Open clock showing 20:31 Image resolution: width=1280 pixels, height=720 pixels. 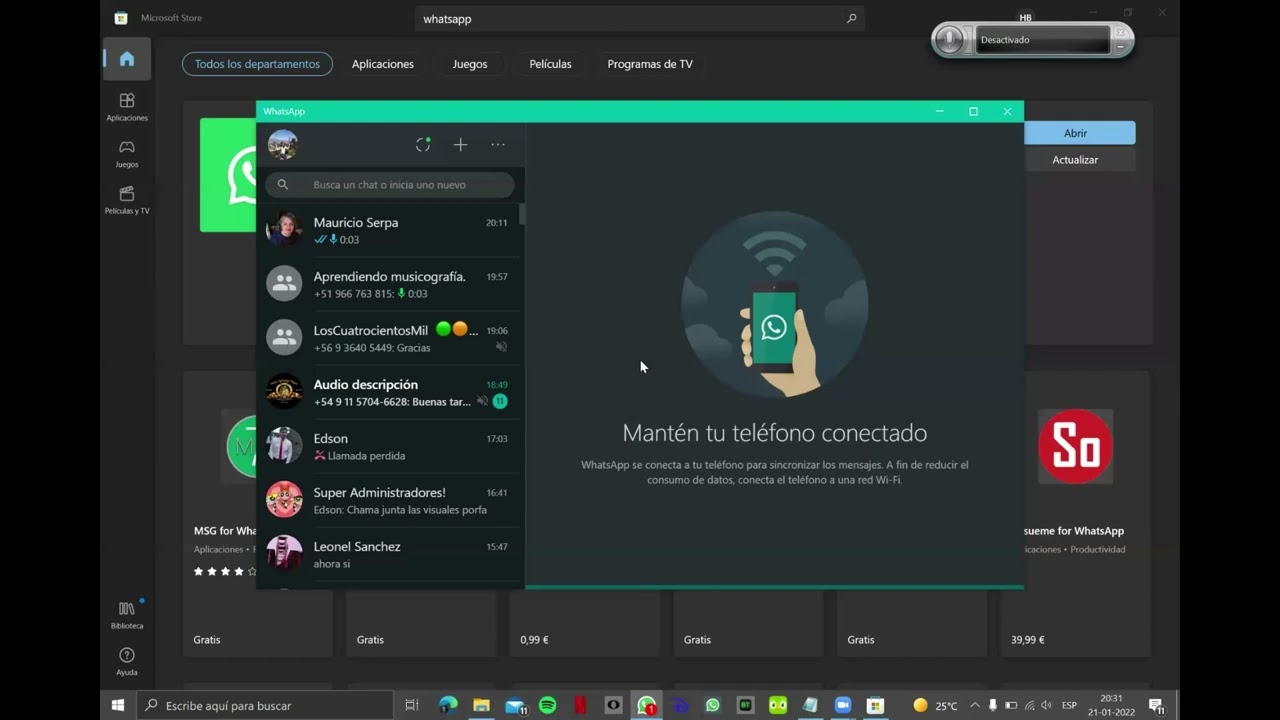tap(1111, 705)
